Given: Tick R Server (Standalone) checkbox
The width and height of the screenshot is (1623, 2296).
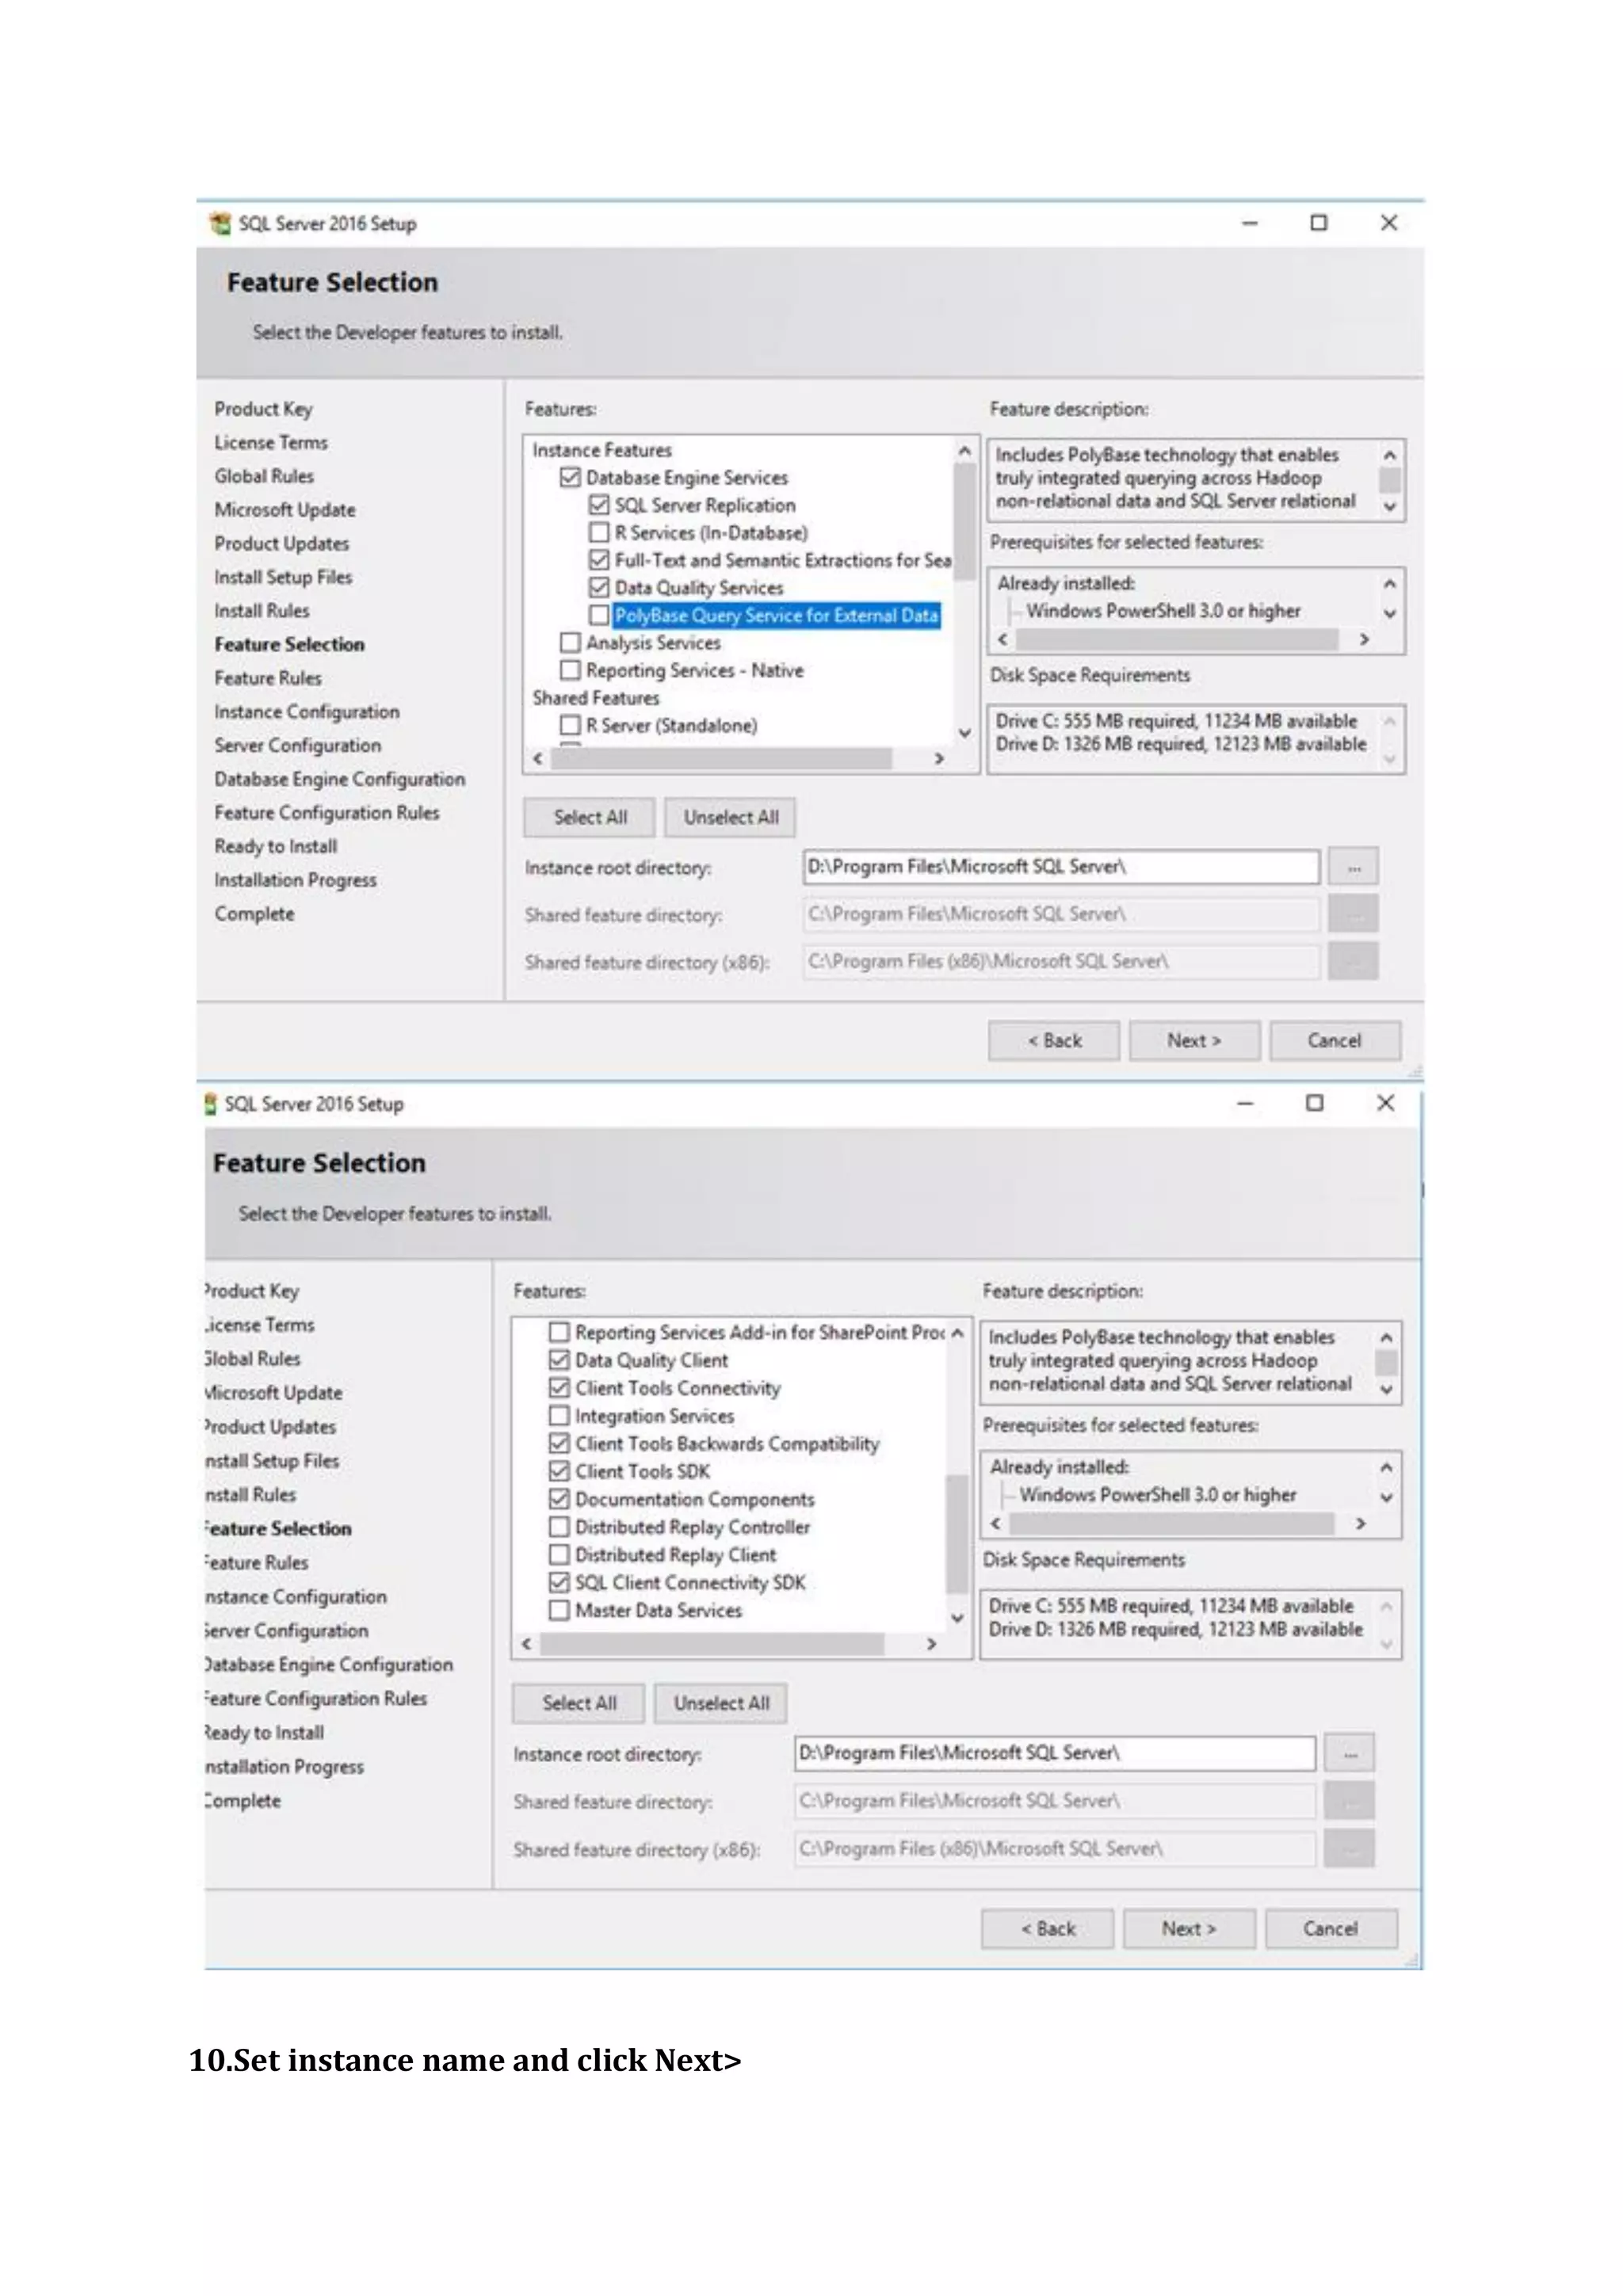Looking at the screenshot, I should point(570,725).
